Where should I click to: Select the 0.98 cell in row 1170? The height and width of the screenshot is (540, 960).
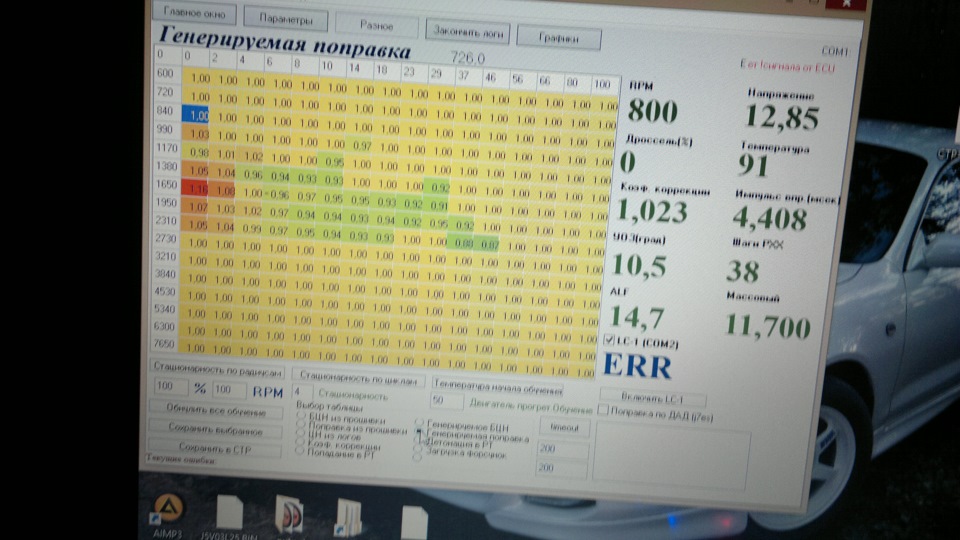pyautogui.click(x=197, y=151)
